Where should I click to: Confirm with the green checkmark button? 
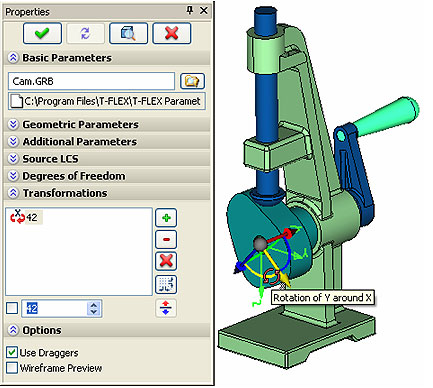(x=42, y=33)
